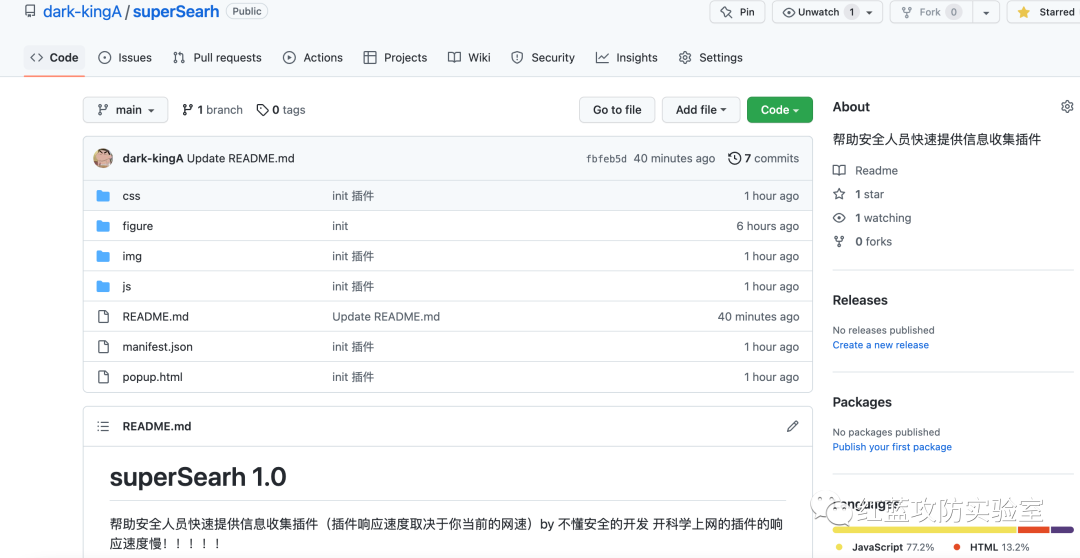Click the dark-kingA avatar image

coord(103,158)
